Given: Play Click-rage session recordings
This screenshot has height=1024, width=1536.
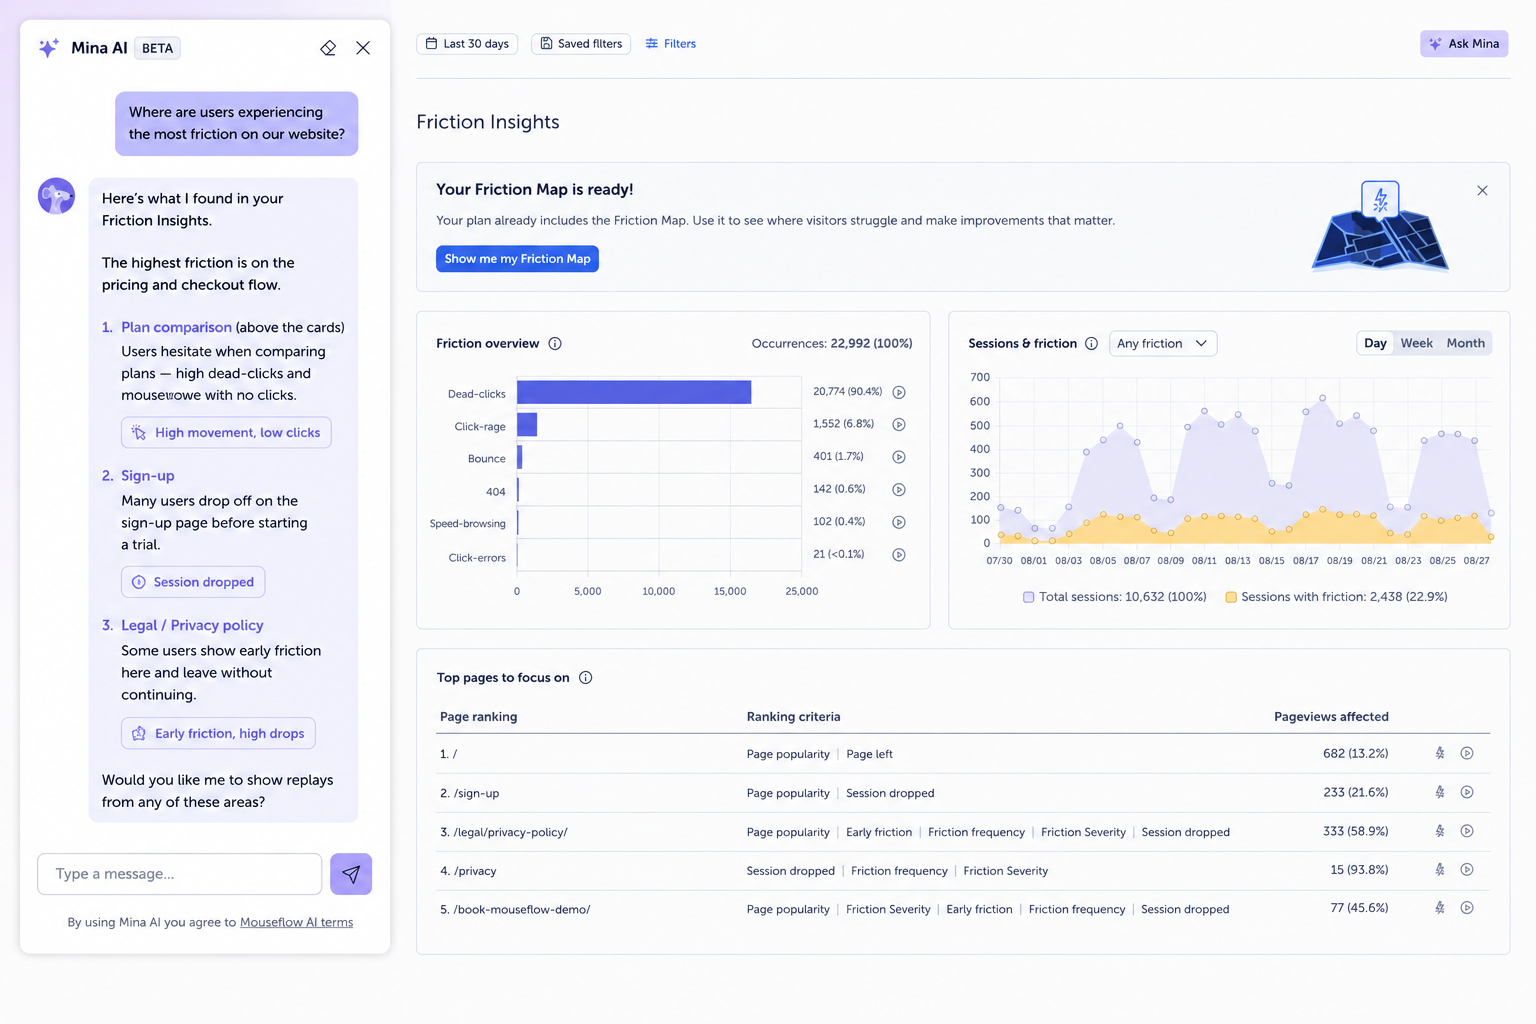Looking at the screenshot, I should tap(899, 425).
